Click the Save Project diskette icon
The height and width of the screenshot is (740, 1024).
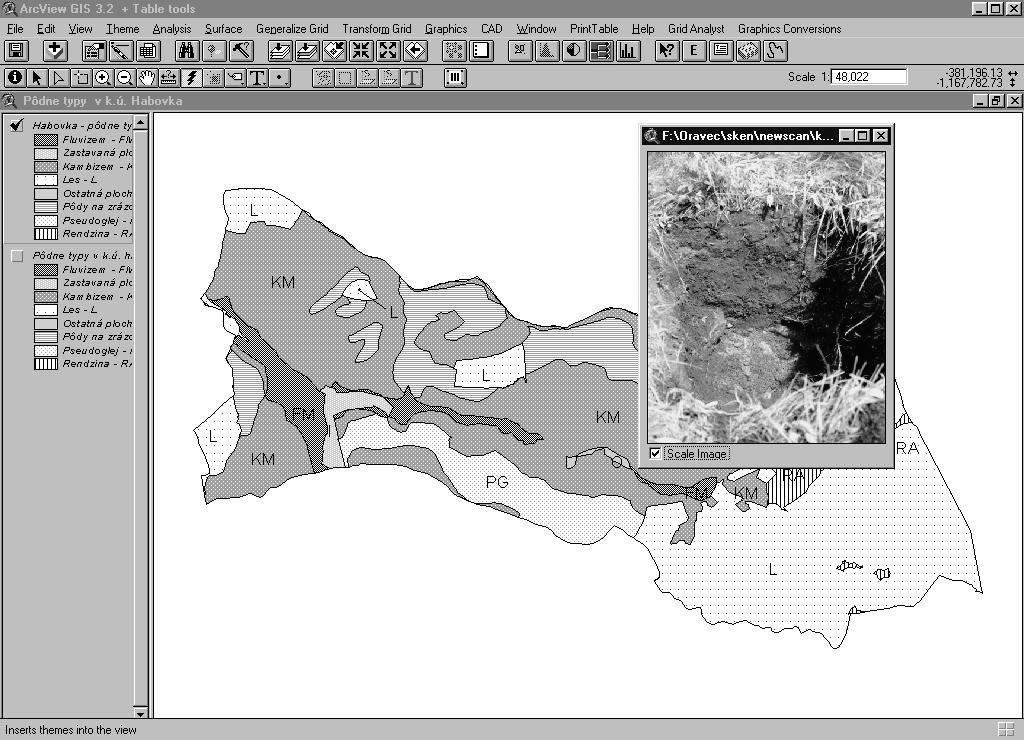[16, 50]
